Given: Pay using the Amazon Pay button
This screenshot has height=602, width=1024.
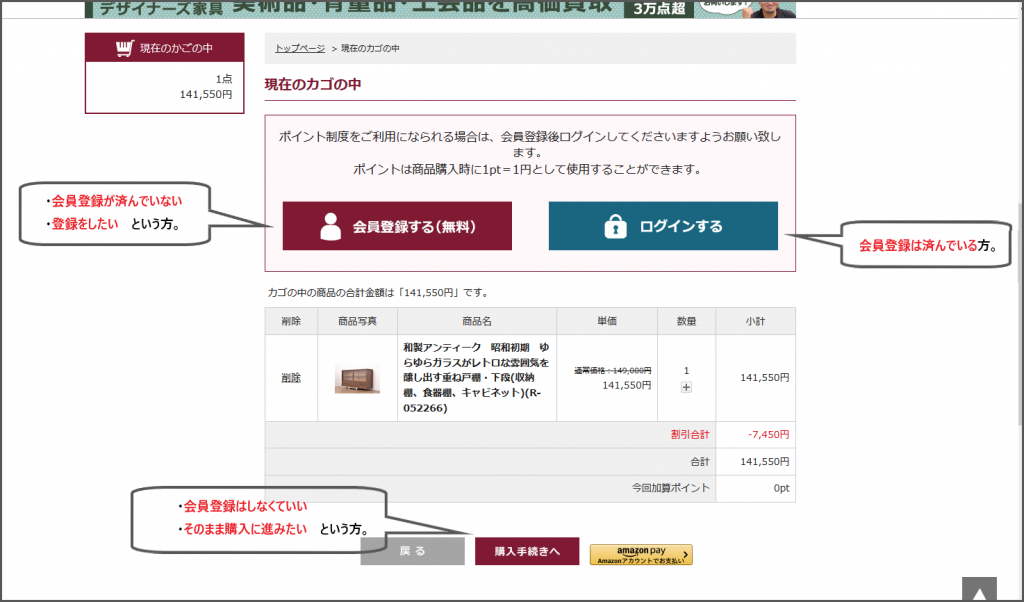Looking at the screenshot, I should point(641,554).
